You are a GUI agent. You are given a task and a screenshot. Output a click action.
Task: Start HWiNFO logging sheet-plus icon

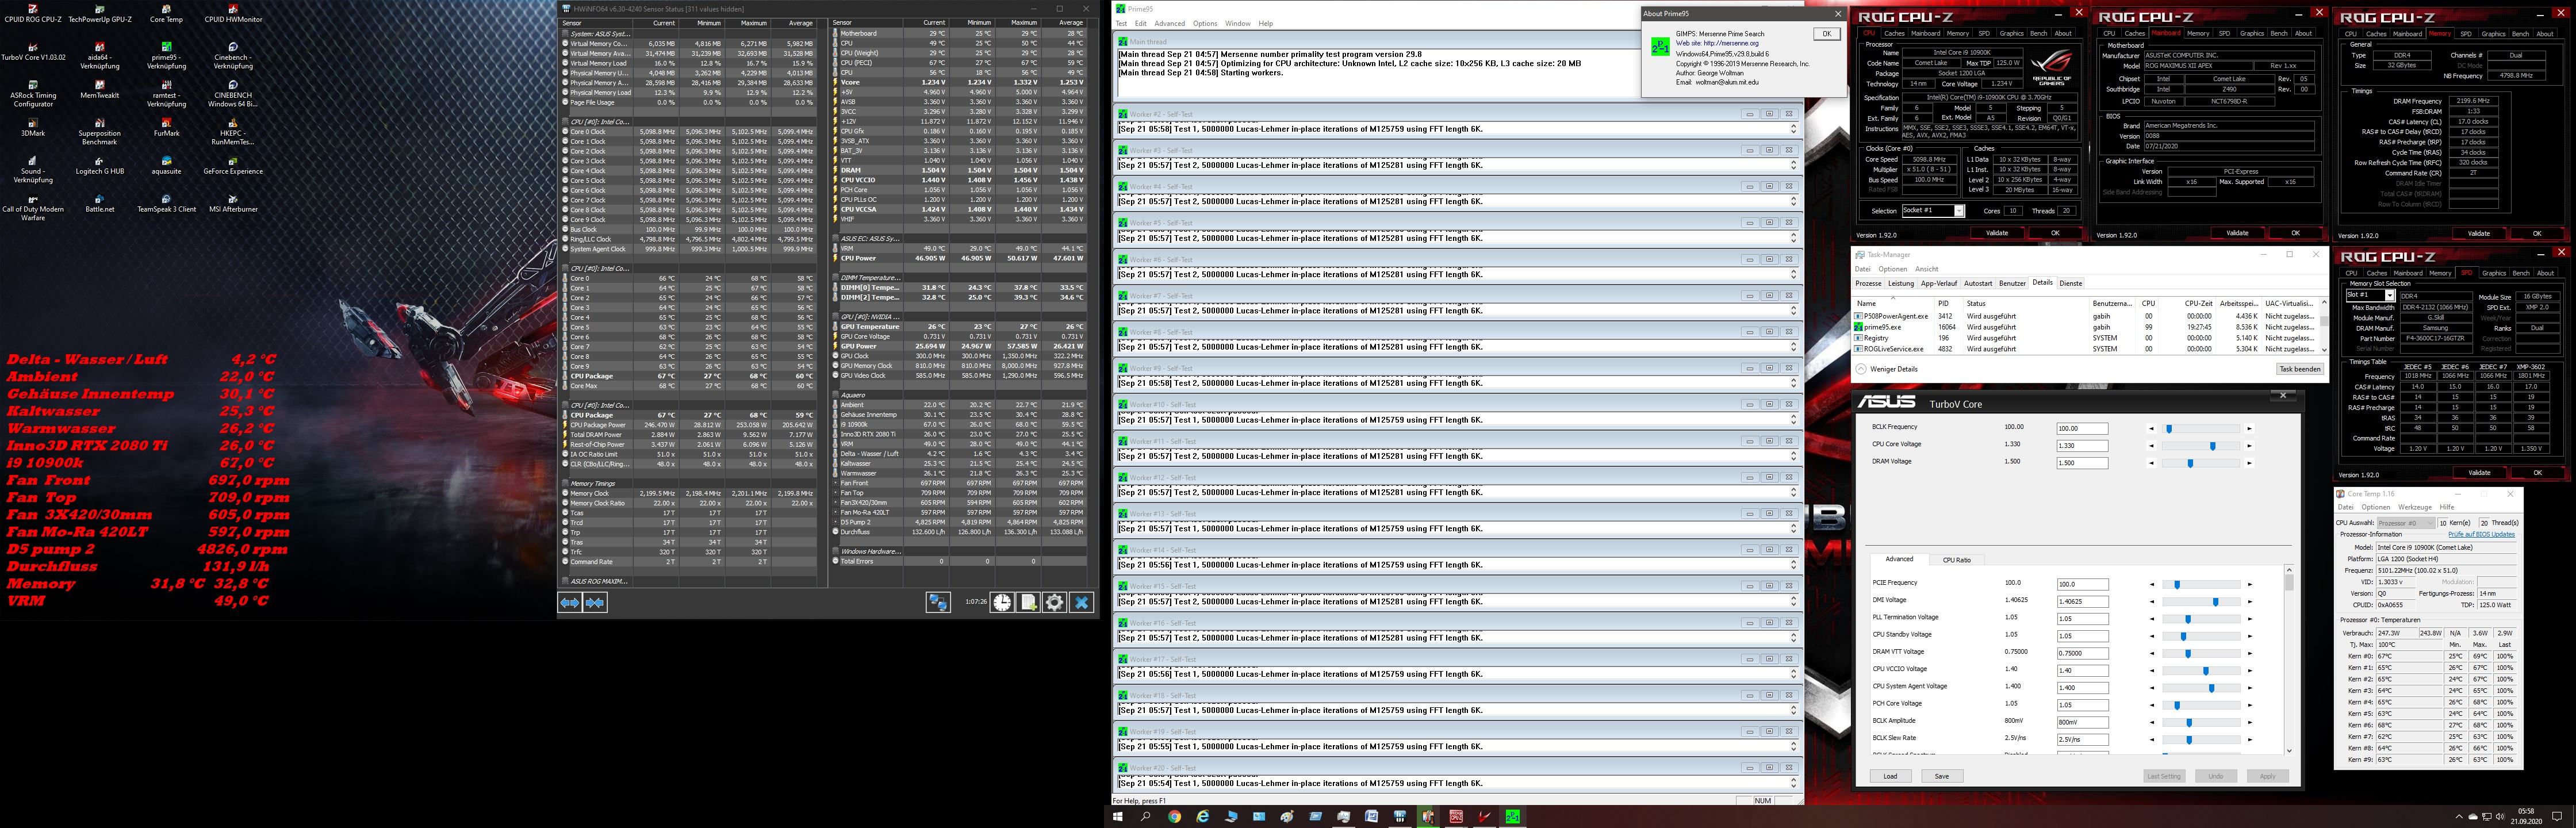(1028, 602)
